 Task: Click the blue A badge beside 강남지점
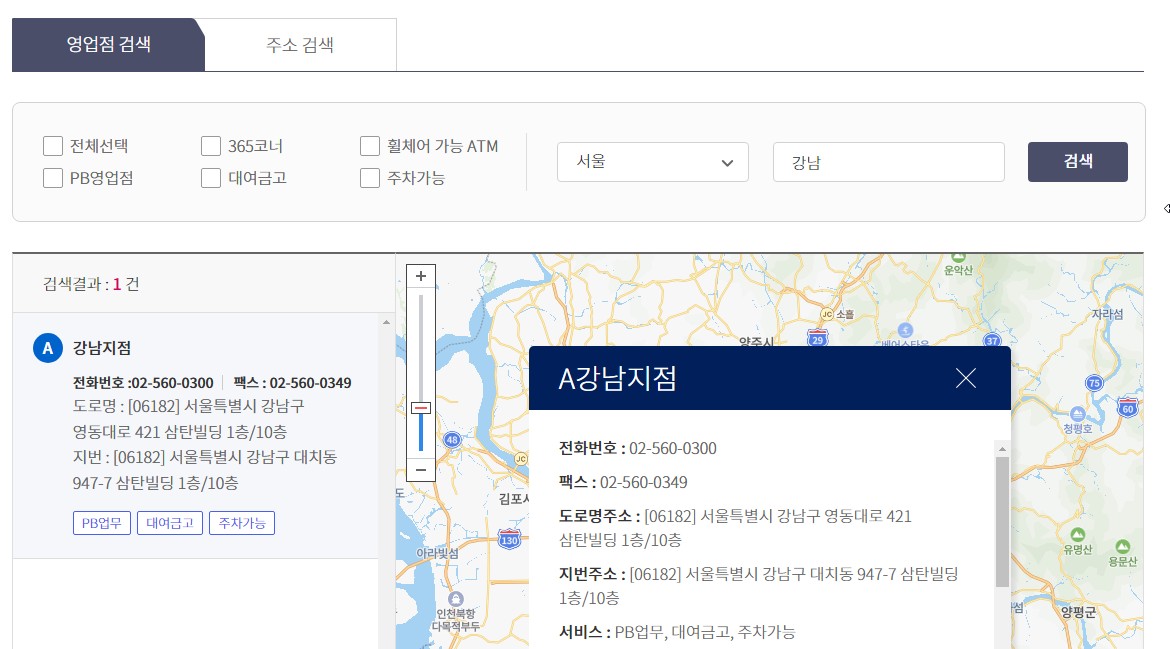[47, 348]
